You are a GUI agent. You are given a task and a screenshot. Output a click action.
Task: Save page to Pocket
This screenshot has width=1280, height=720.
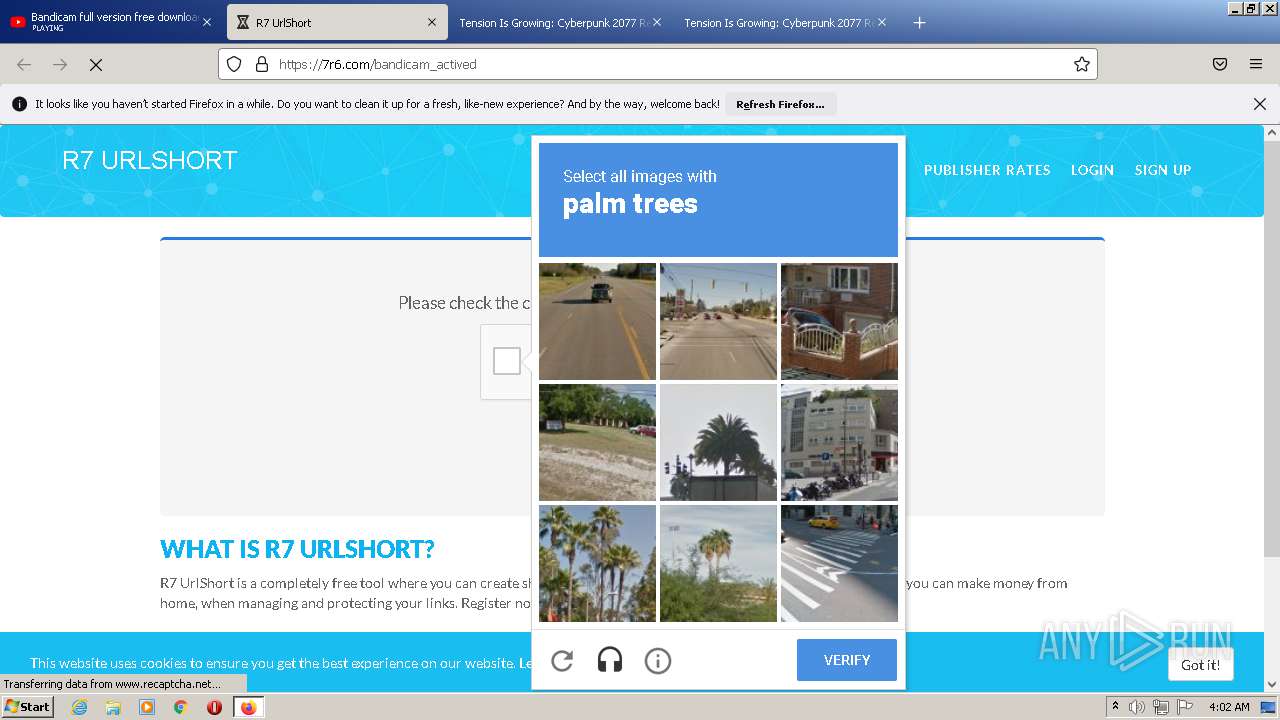point(1220,64)
